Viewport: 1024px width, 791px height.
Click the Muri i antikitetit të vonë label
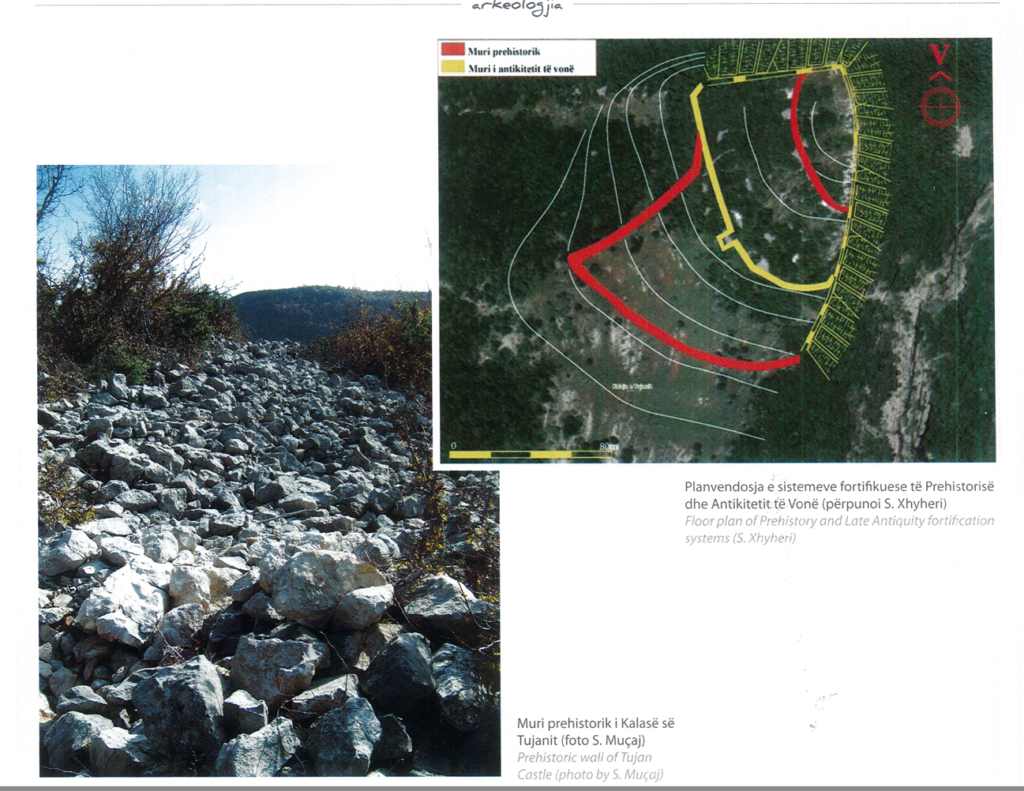coord(520,69)
